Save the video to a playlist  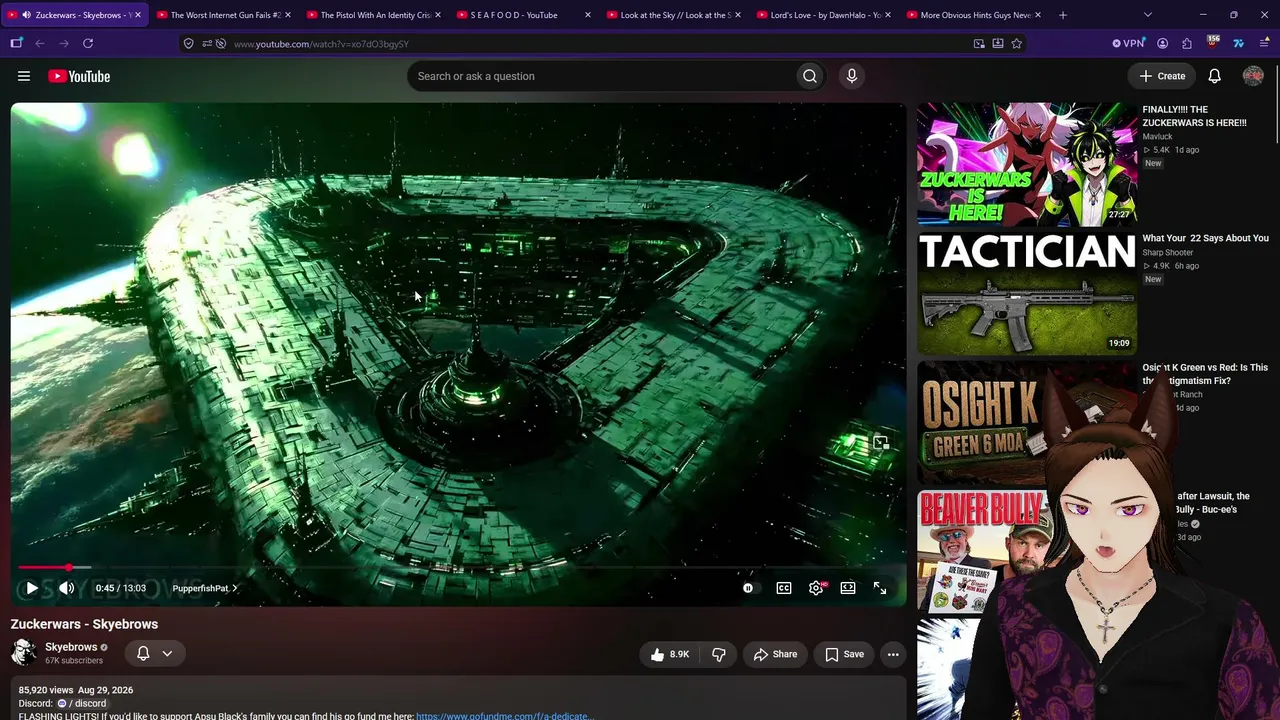(x=845, y=654)
